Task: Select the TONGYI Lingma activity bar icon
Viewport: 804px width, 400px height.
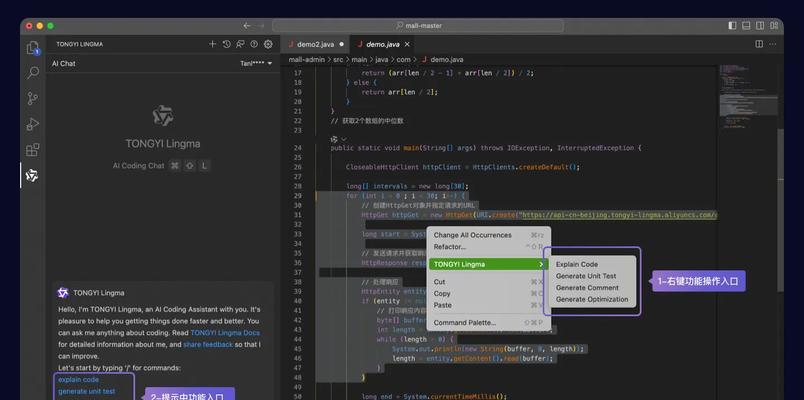Action: point(32,175)
